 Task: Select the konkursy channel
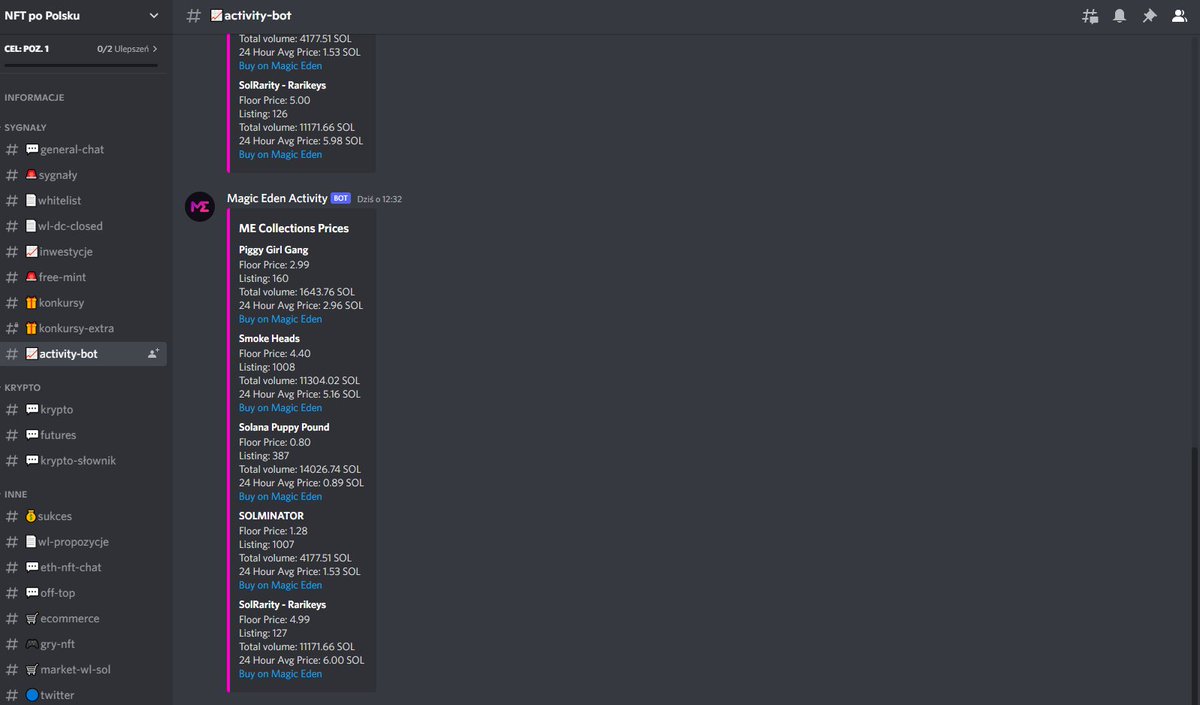click(84, 303)
